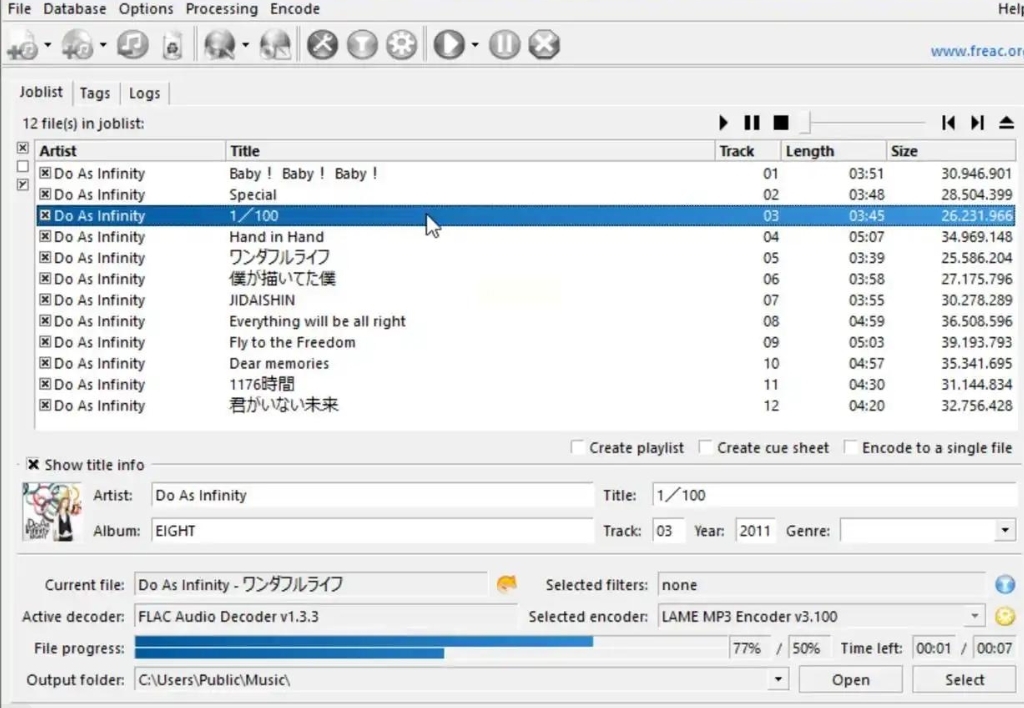The height and width of the screenshot is (708, 1024).
Task: Click the select-all joblist icon
Action: pyautogui.click(x=23, y=148)
